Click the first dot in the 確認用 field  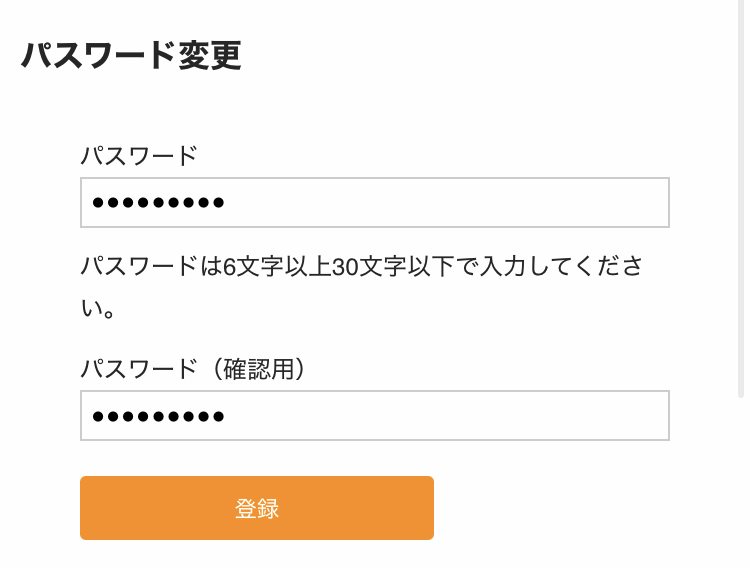pos(97,417)
